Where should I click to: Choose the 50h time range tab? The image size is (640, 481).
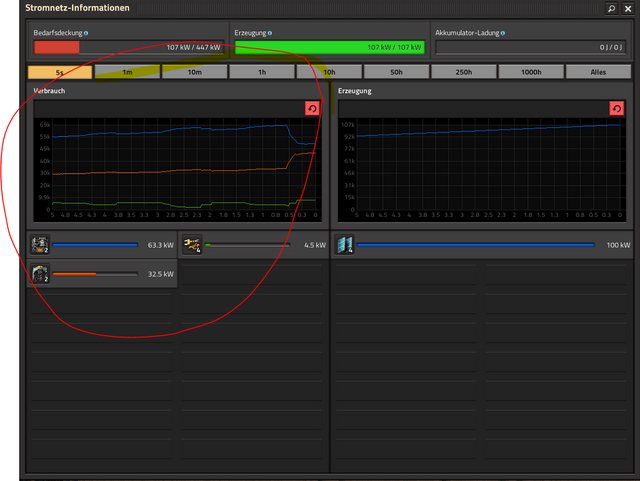(x=396, y=72)
